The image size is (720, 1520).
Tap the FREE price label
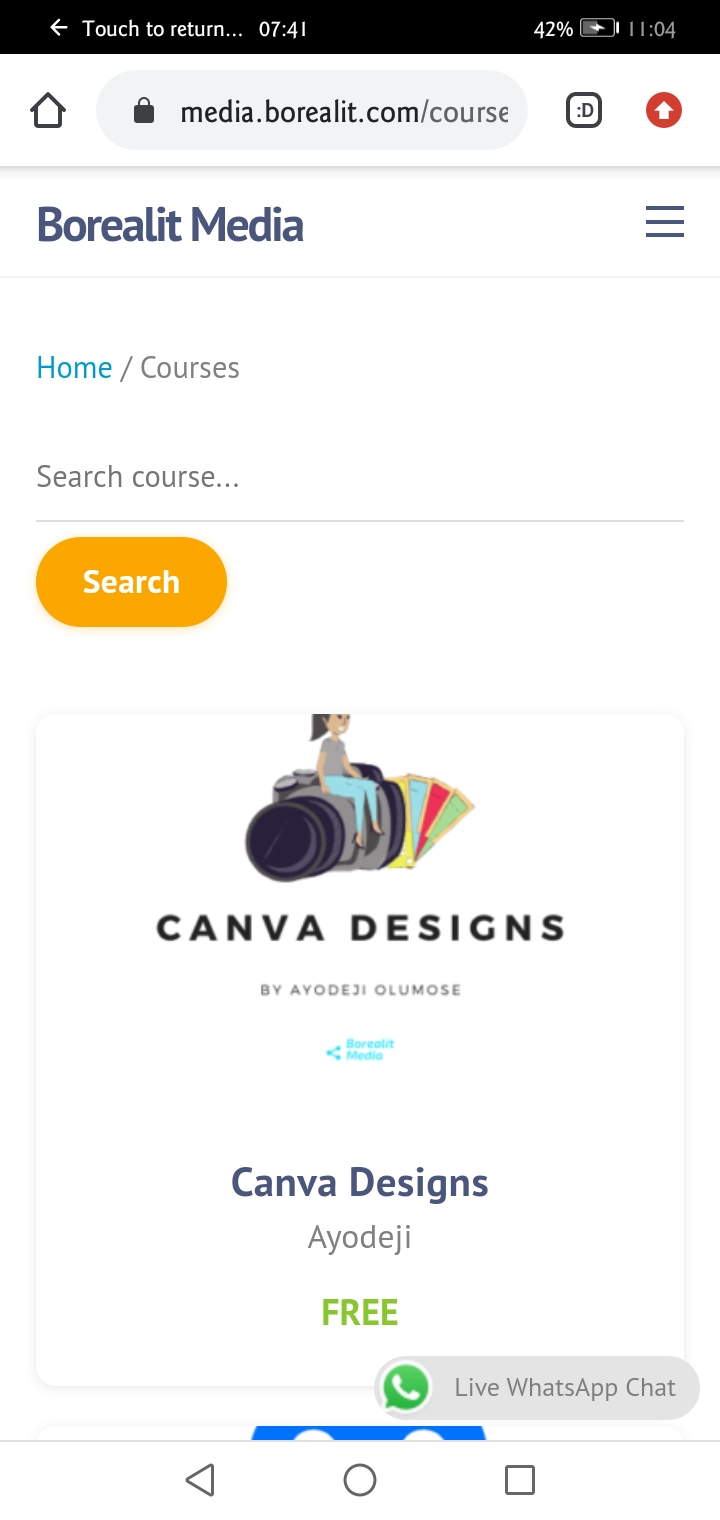[x=360, y=1312]
